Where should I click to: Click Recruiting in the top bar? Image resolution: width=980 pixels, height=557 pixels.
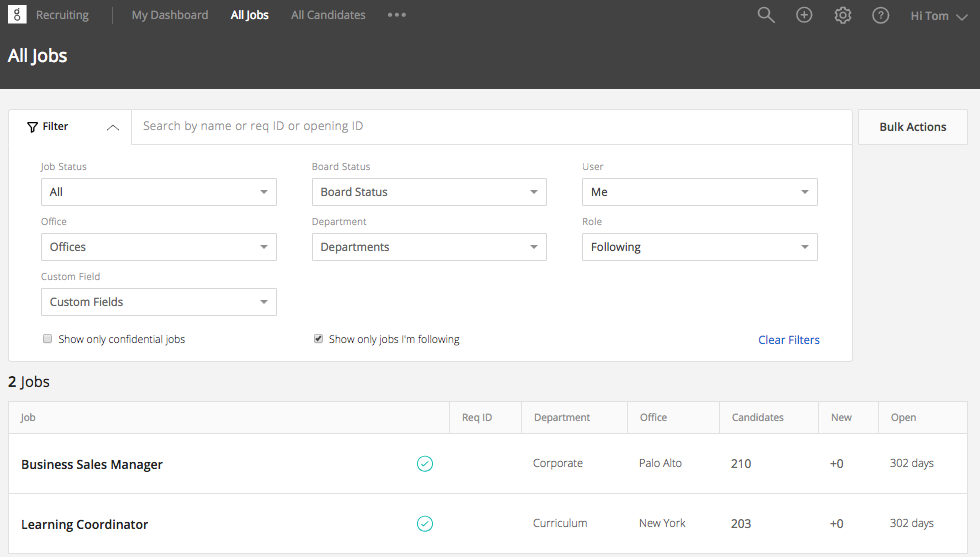[x=62, y=15]
